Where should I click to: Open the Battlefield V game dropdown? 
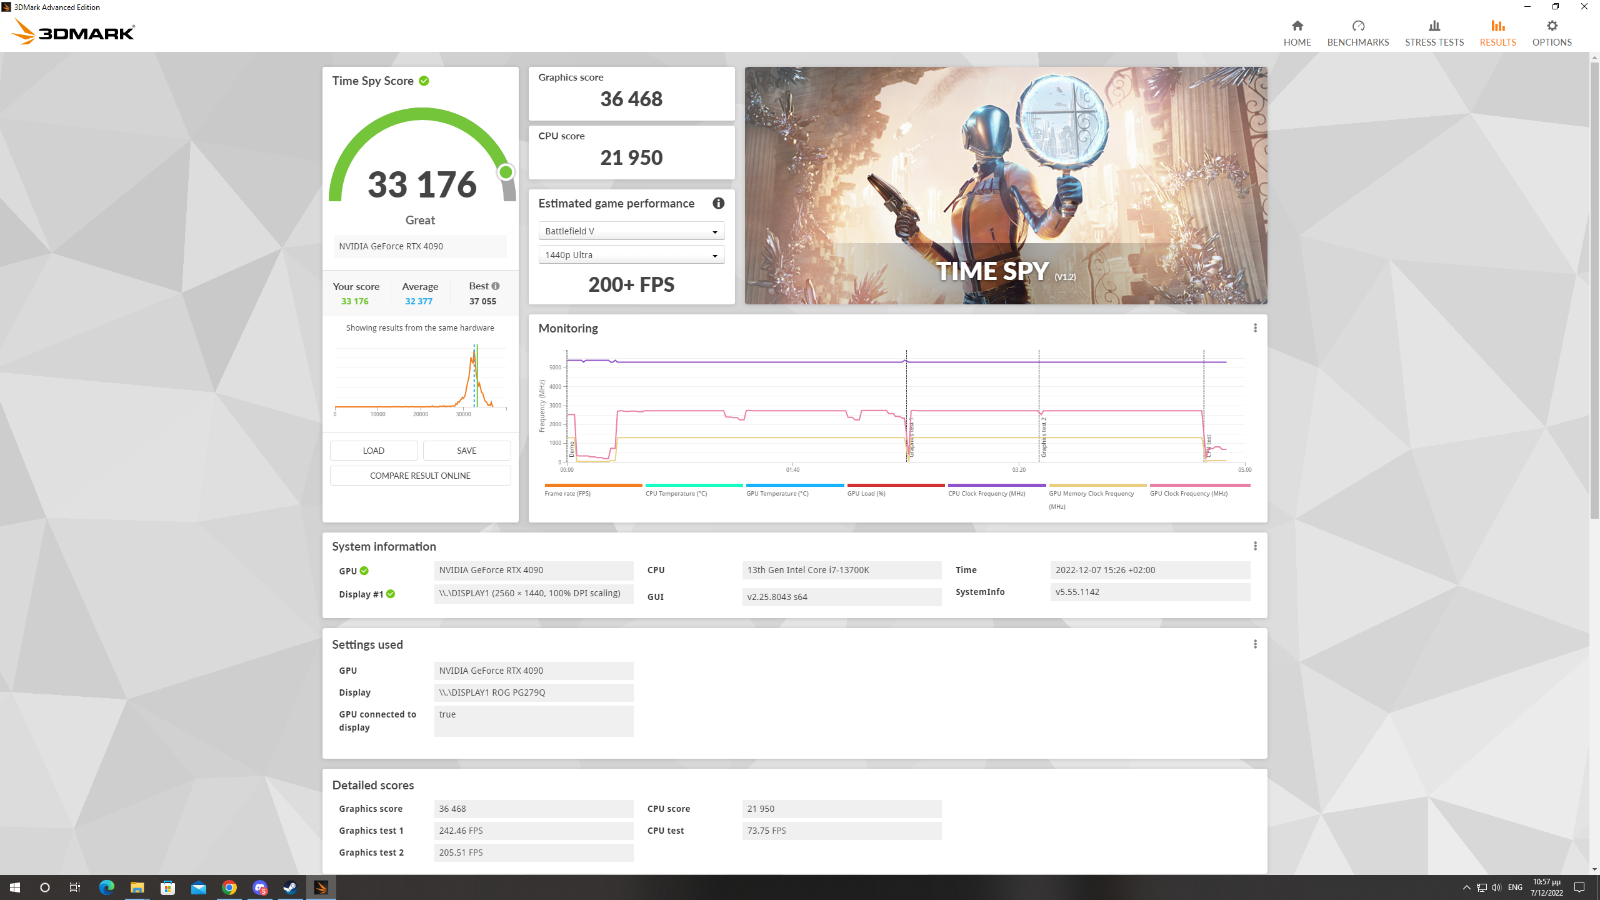(x=631, y=231)
